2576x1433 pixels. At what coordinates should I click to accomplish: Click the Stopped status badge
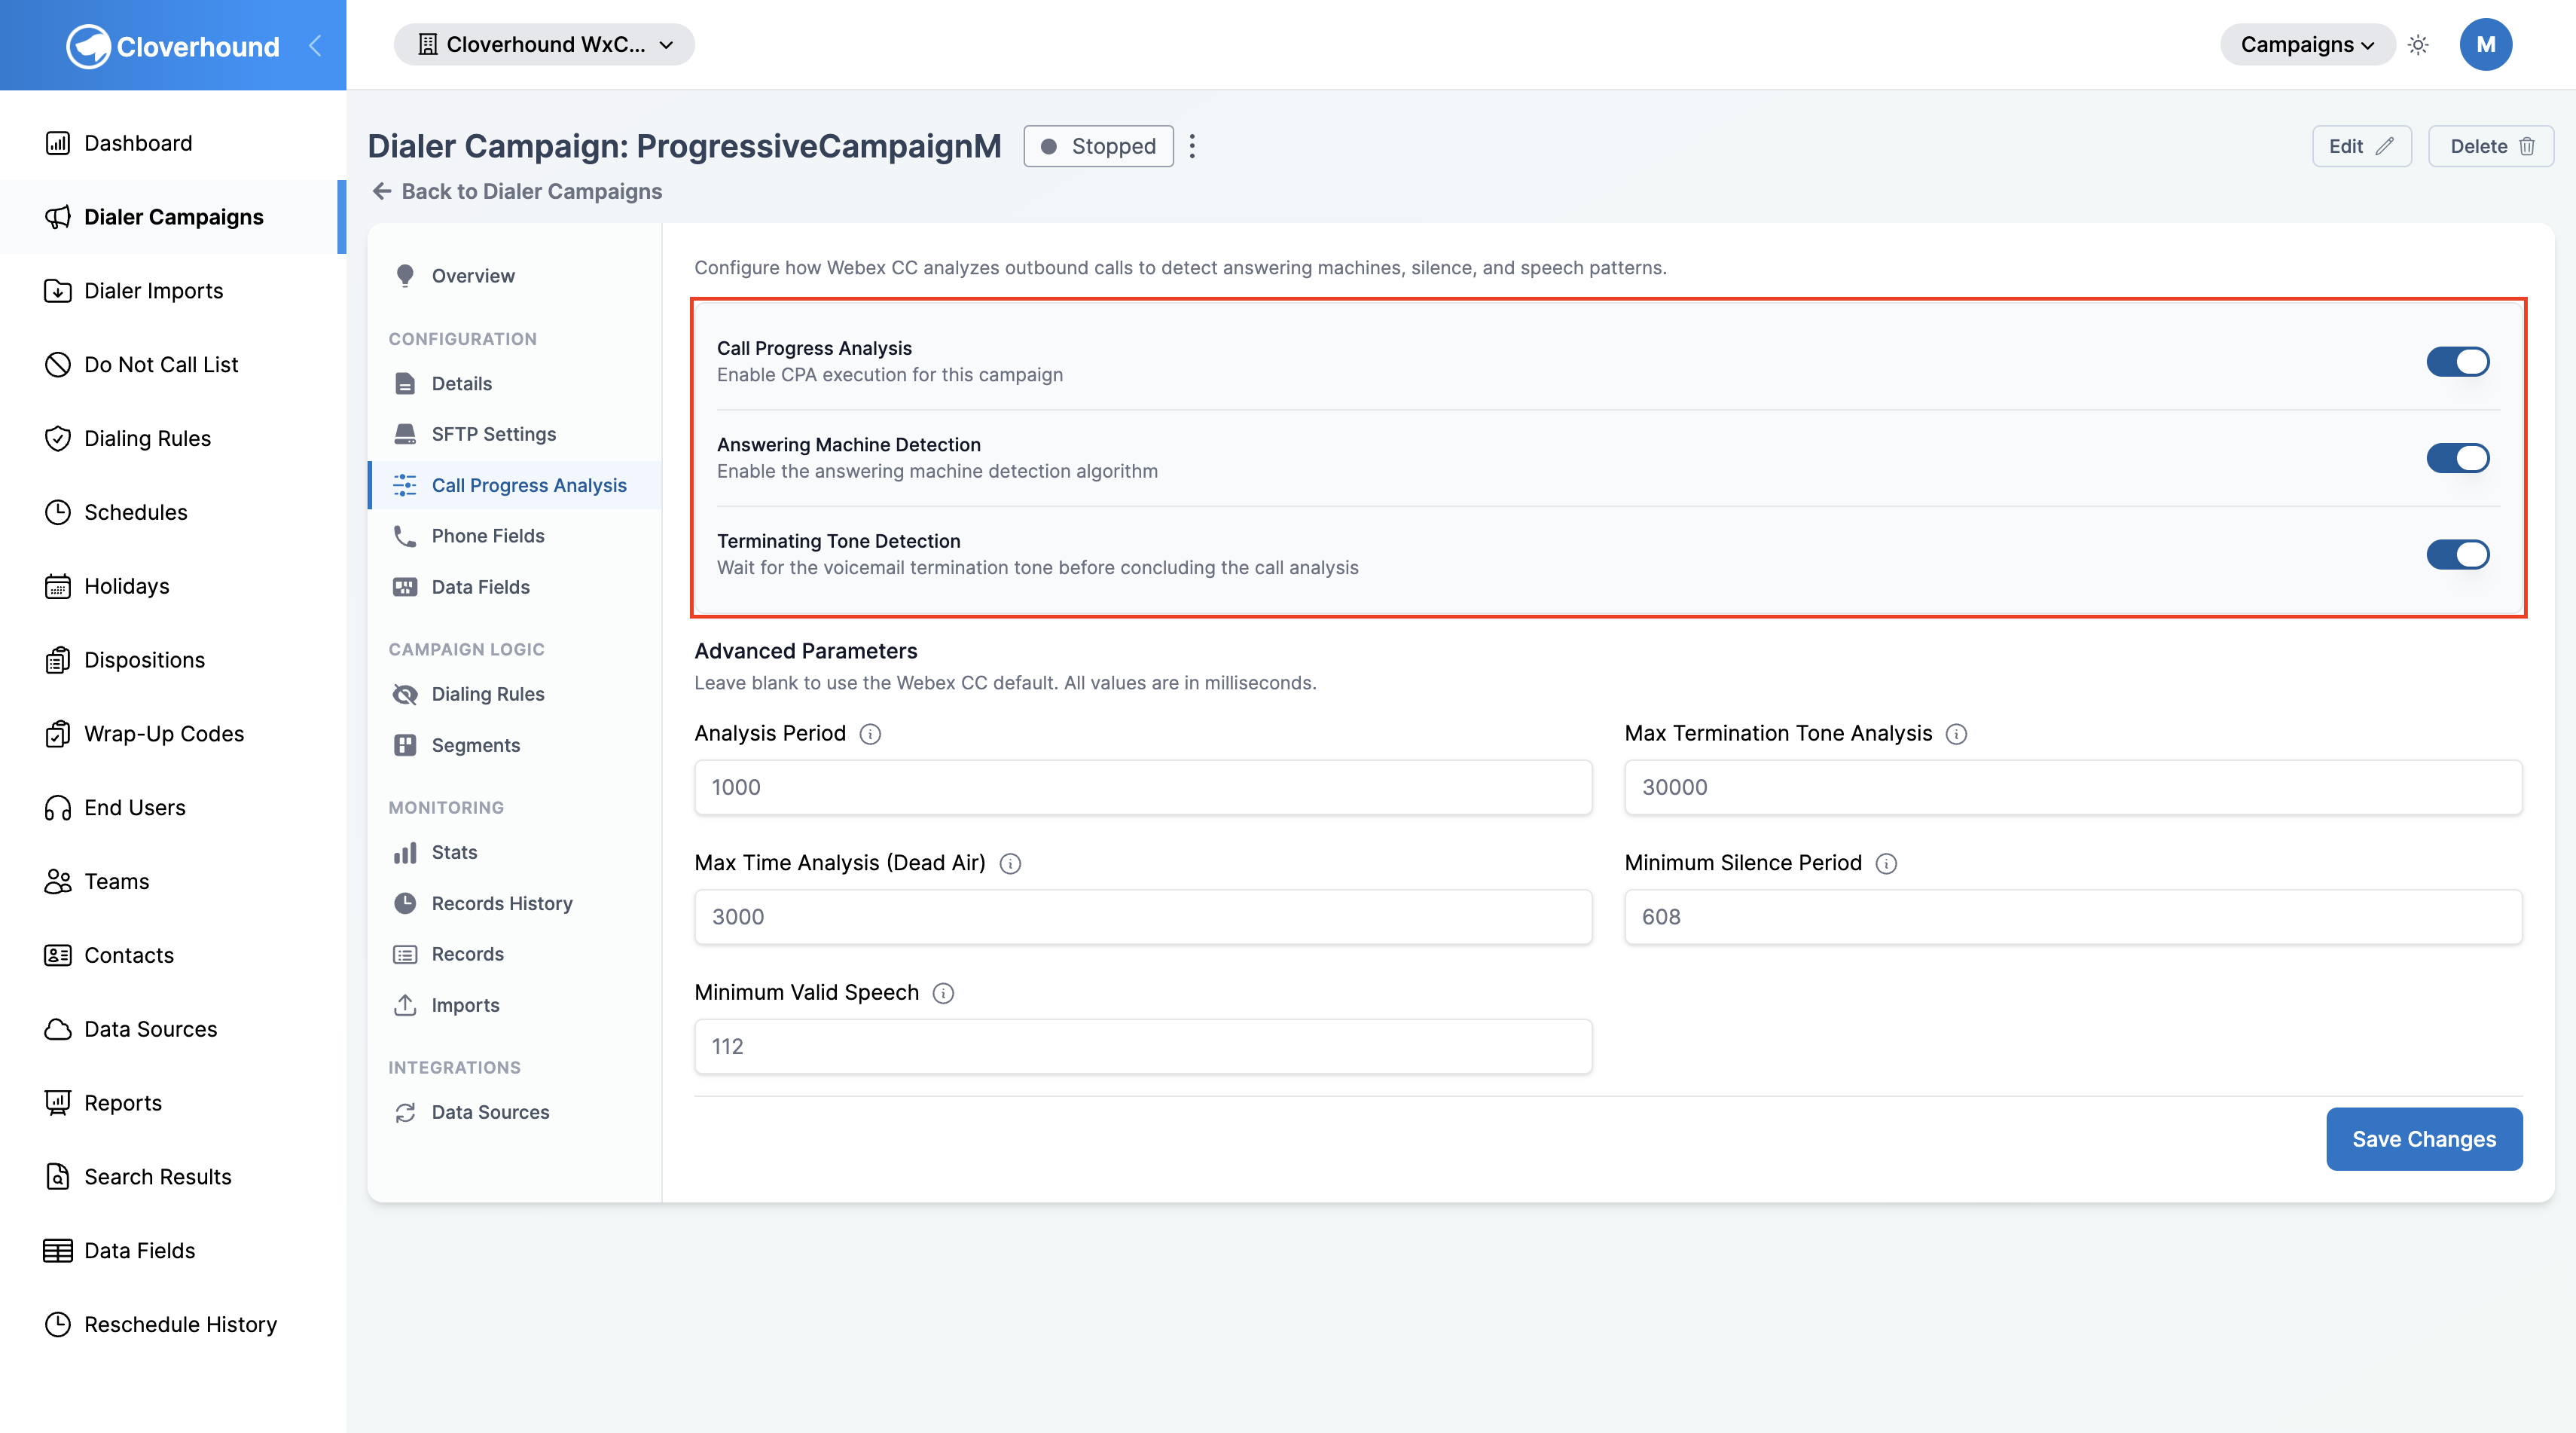coord(1098,146)
